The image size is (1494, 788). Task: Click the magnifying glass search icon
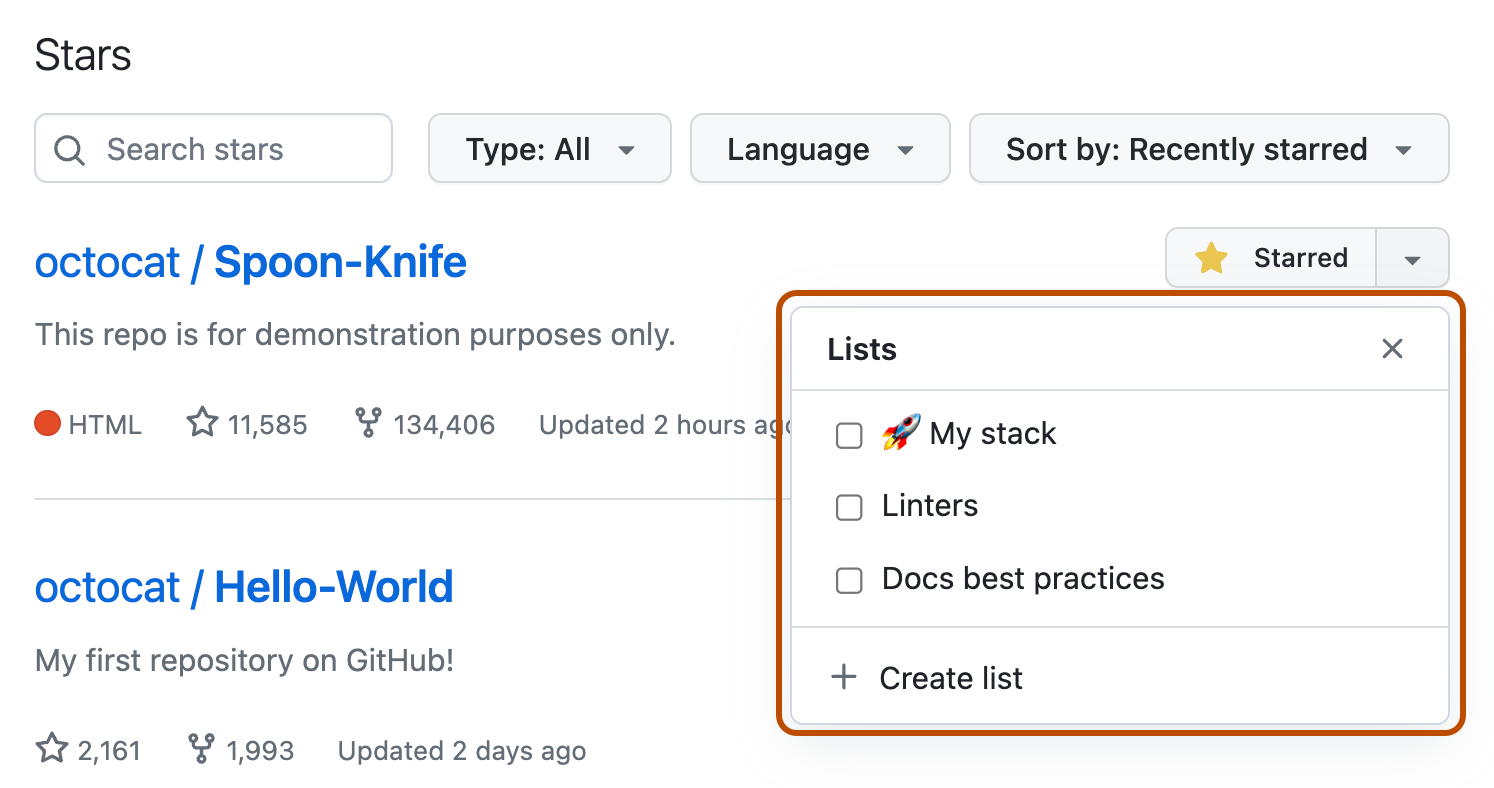coord(69,148)
